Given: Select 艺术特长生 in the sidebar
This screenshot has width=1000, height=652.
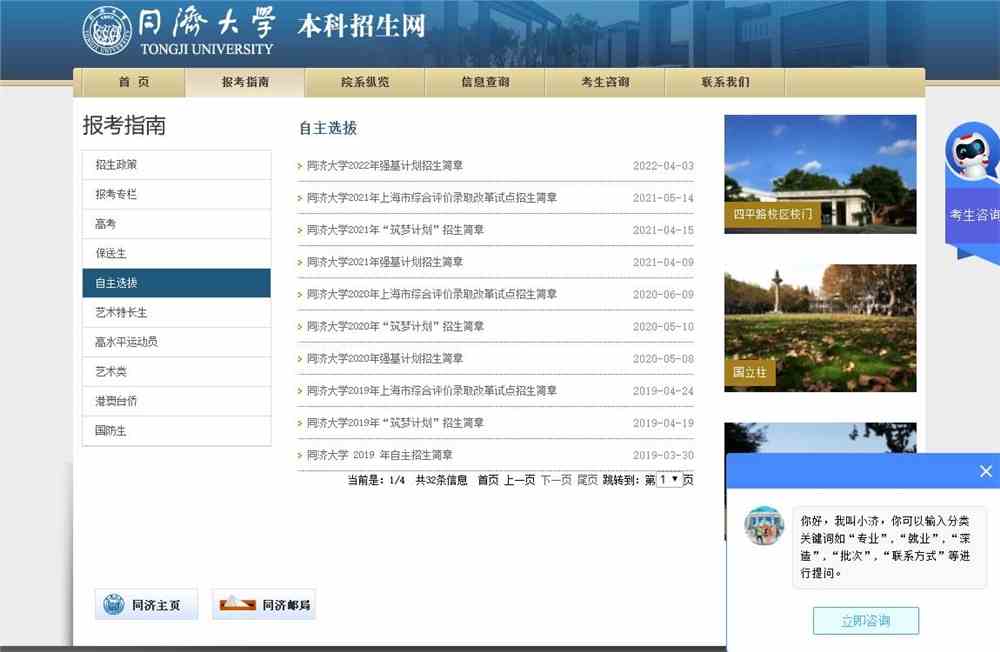Looking at the screenshot, I should [x=177, y=313].
